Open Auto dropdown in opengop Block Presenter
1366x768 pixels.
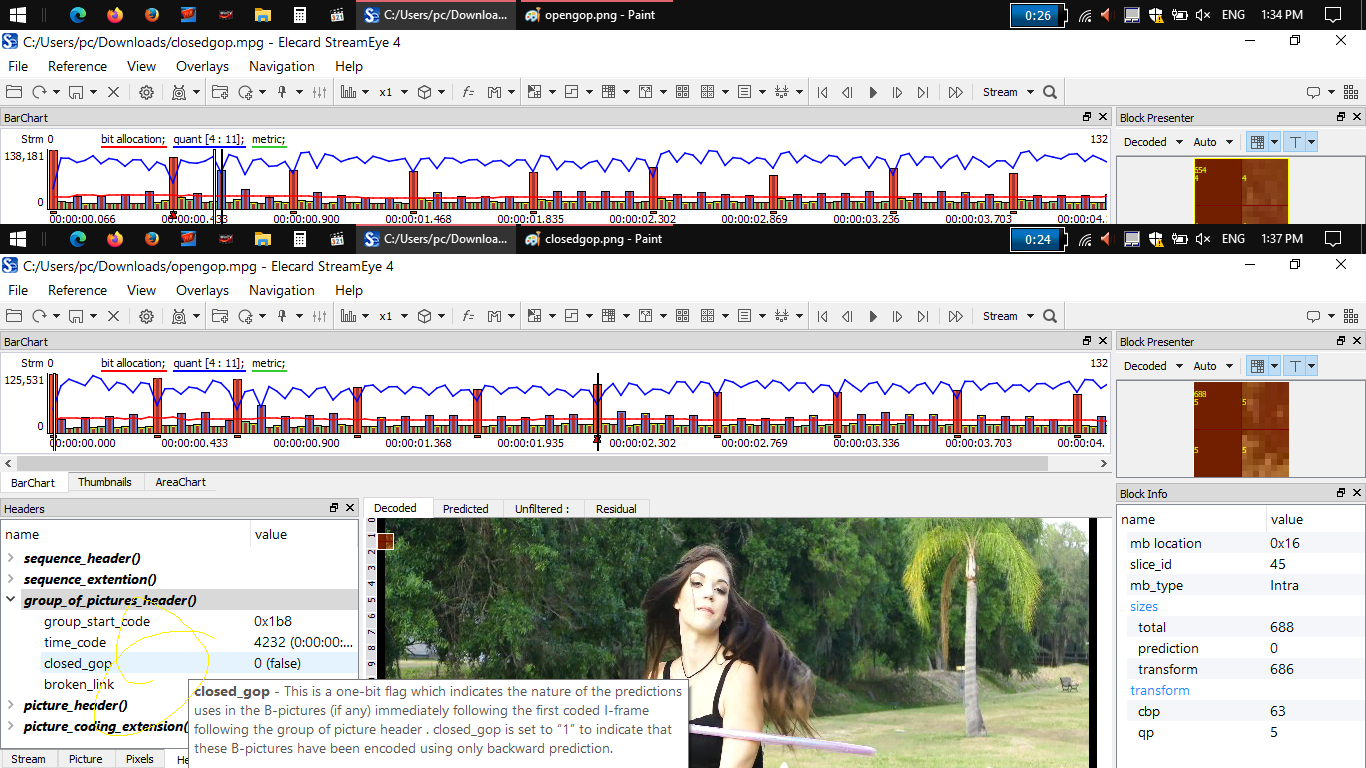[x=1213, y=366]
